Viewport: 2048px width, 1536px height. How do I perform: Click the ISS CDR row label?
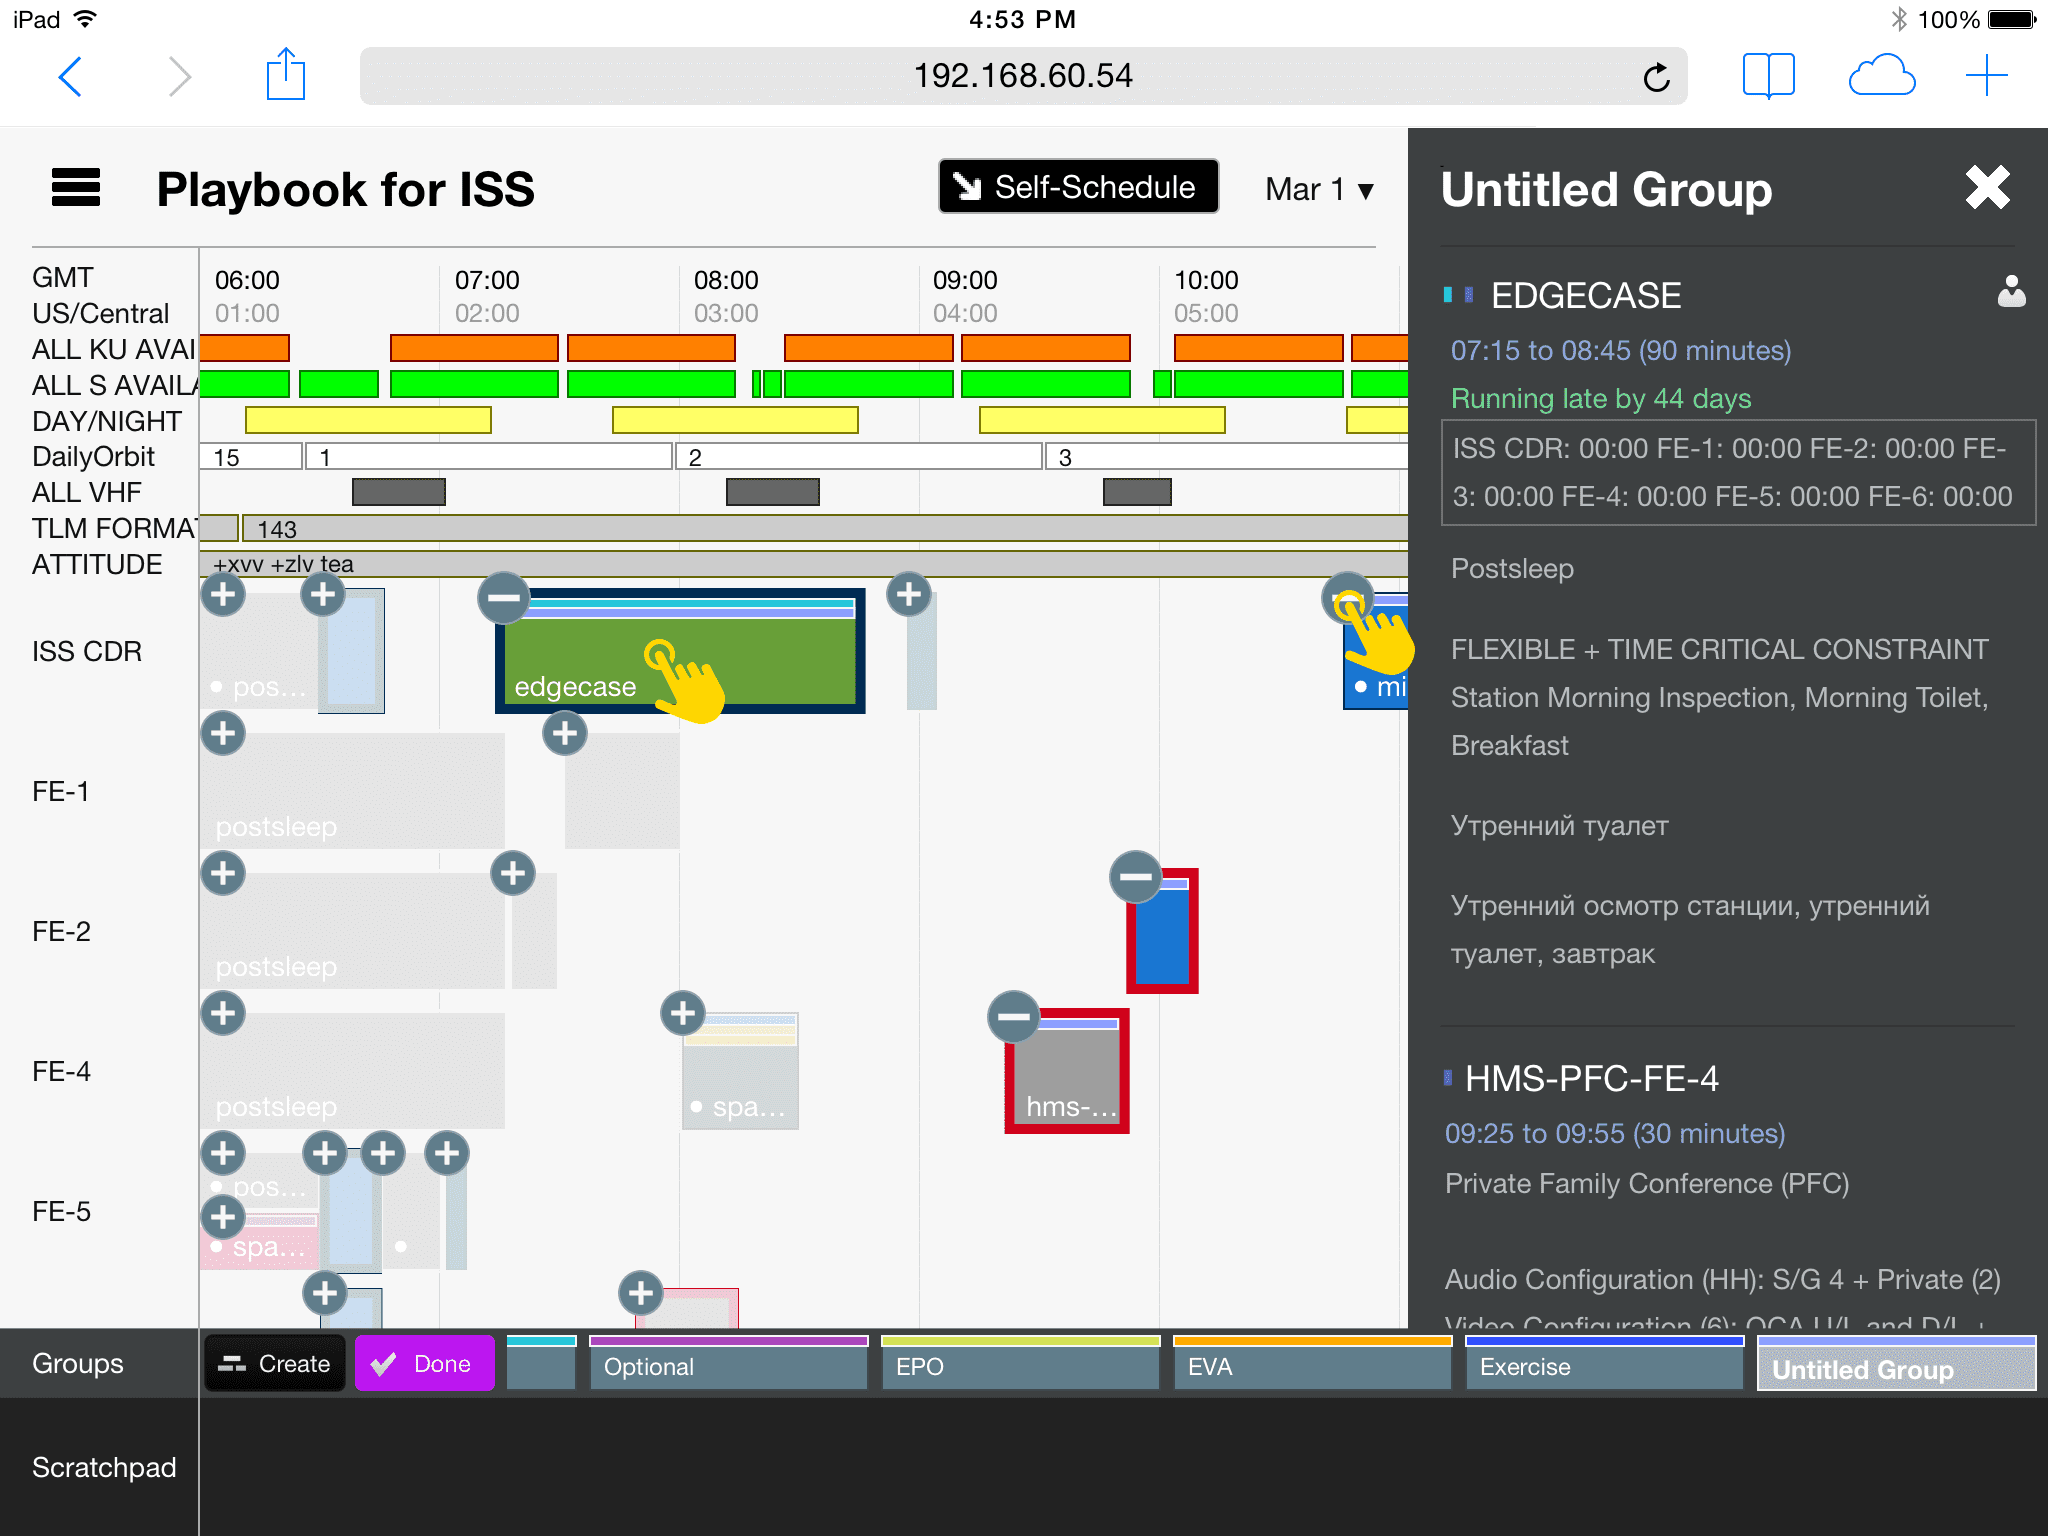pyautogui.click(x=87, y=651)
